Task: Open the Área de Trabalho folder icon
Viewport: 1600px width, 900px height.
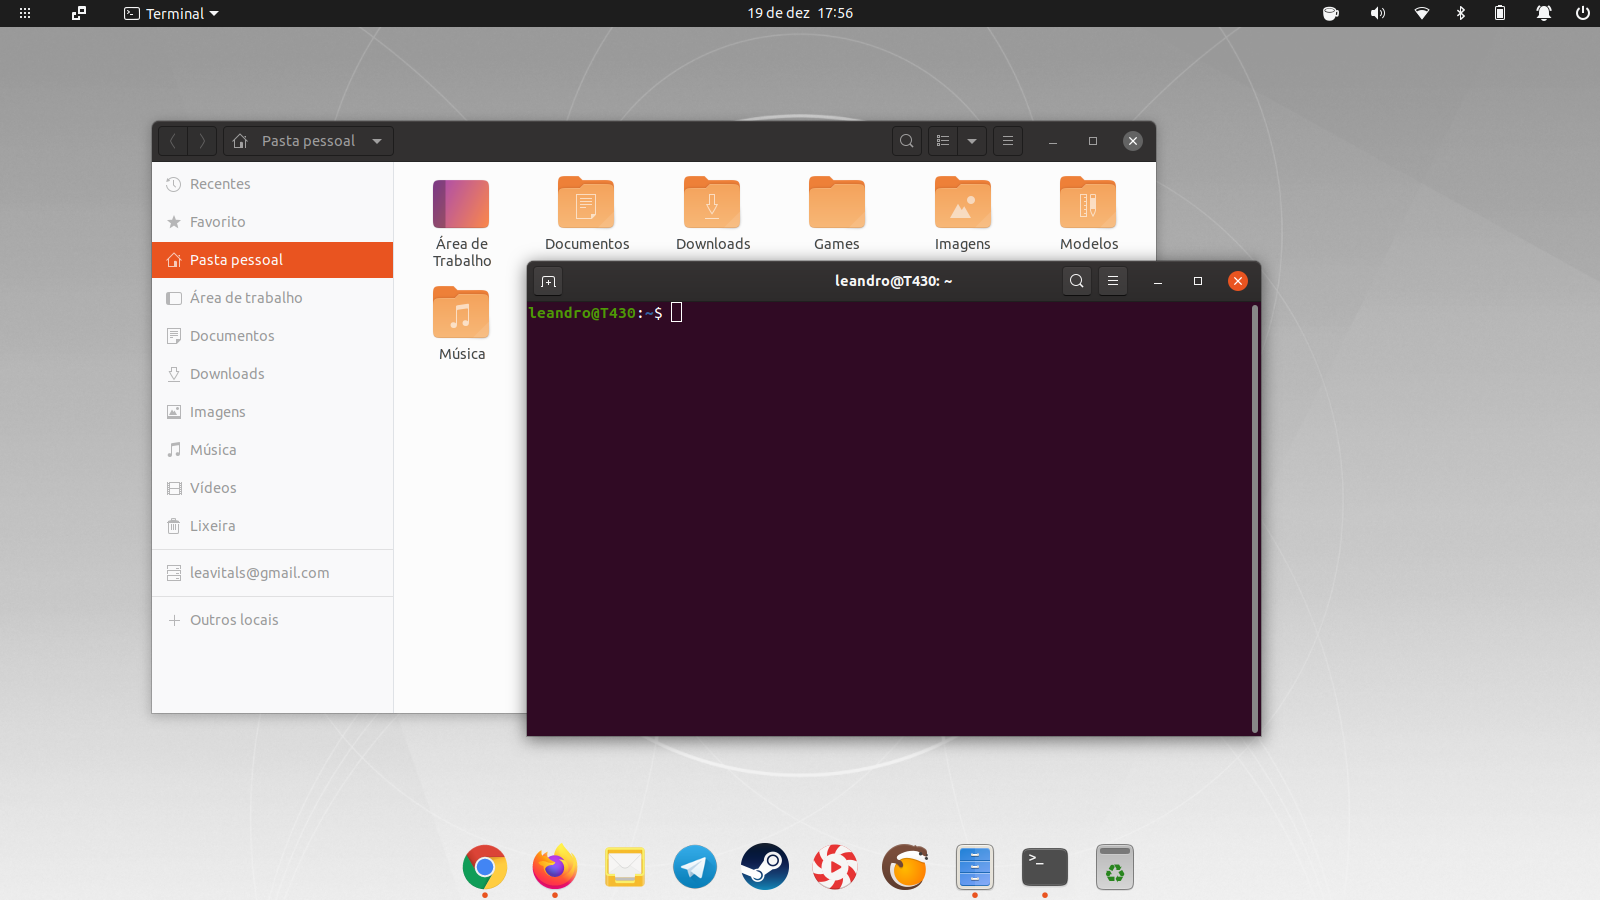Action: click(x=461, y=204)
